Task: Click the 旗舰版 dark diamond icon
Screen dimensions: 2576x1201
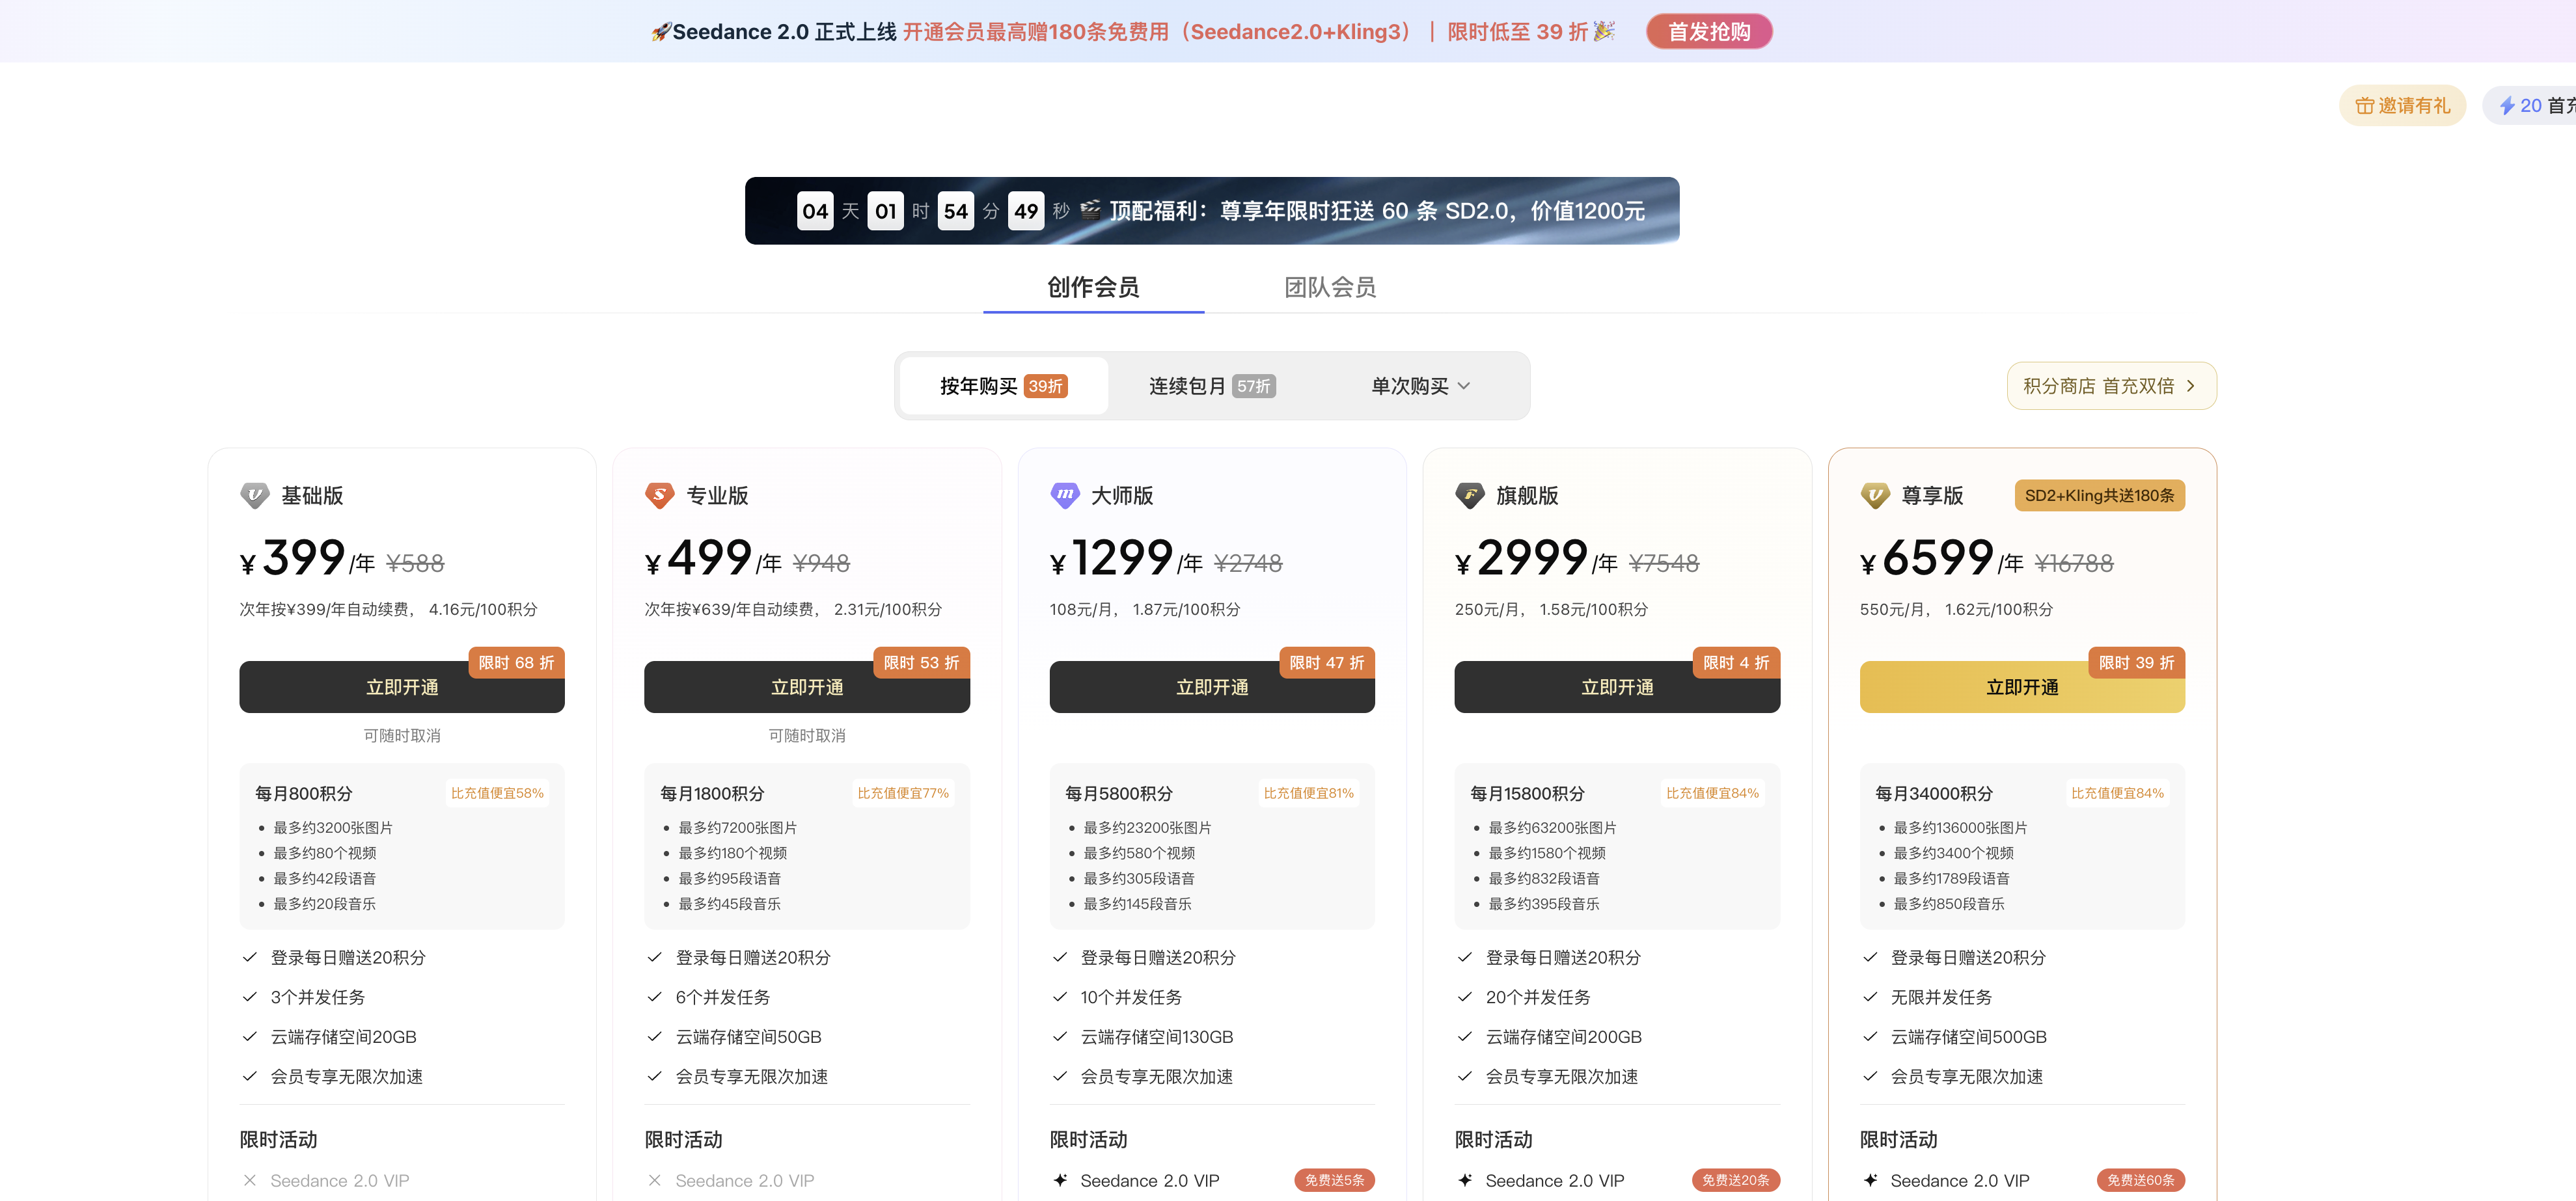Action: pos(1469,495)
